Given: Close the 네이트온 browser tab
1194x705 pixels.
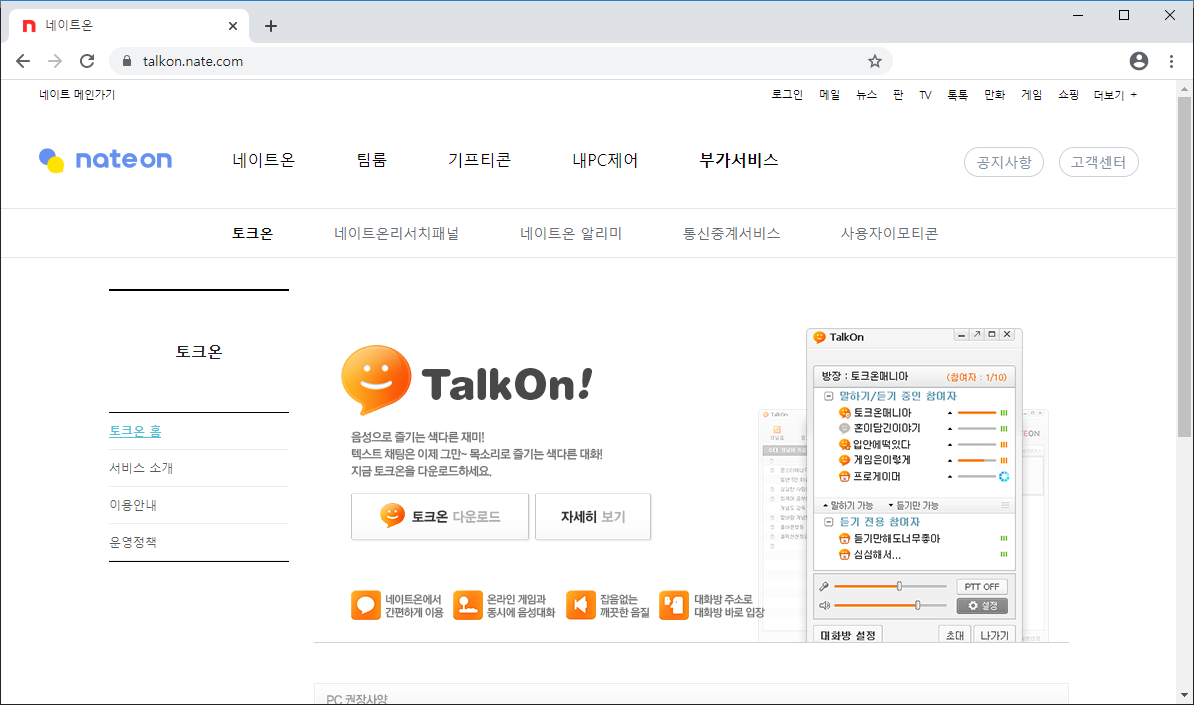Looking at the screenshot, I should point(233,26).
